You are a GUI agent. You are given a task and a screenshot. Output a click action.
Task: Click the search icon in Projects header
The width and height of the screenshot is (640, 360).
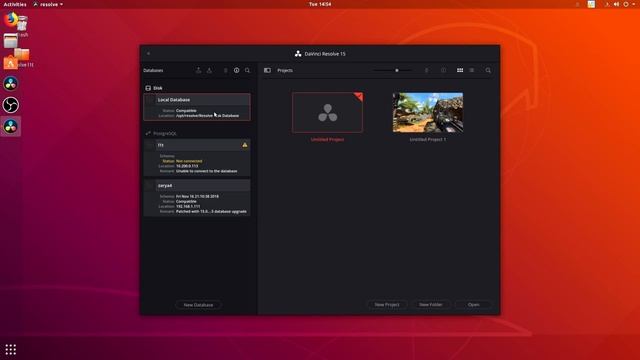click(x=488, y=70)
